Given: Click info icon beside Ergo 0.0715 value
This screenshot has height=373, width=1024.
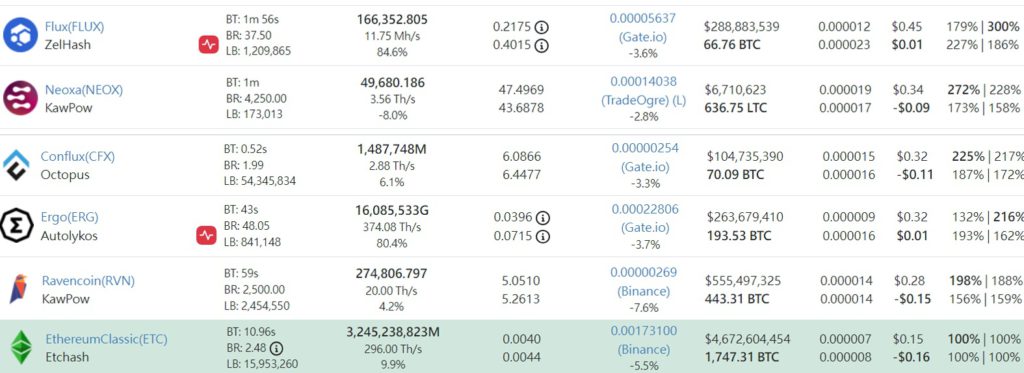Looking at the screenshot, I should (542, 236).
